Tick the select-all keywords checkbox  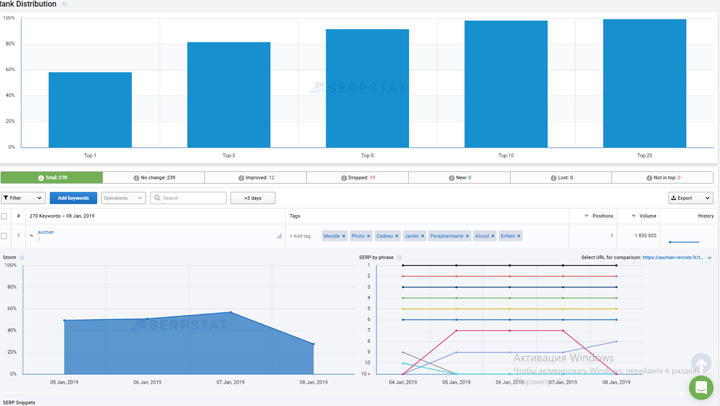[x=4, y=216]
